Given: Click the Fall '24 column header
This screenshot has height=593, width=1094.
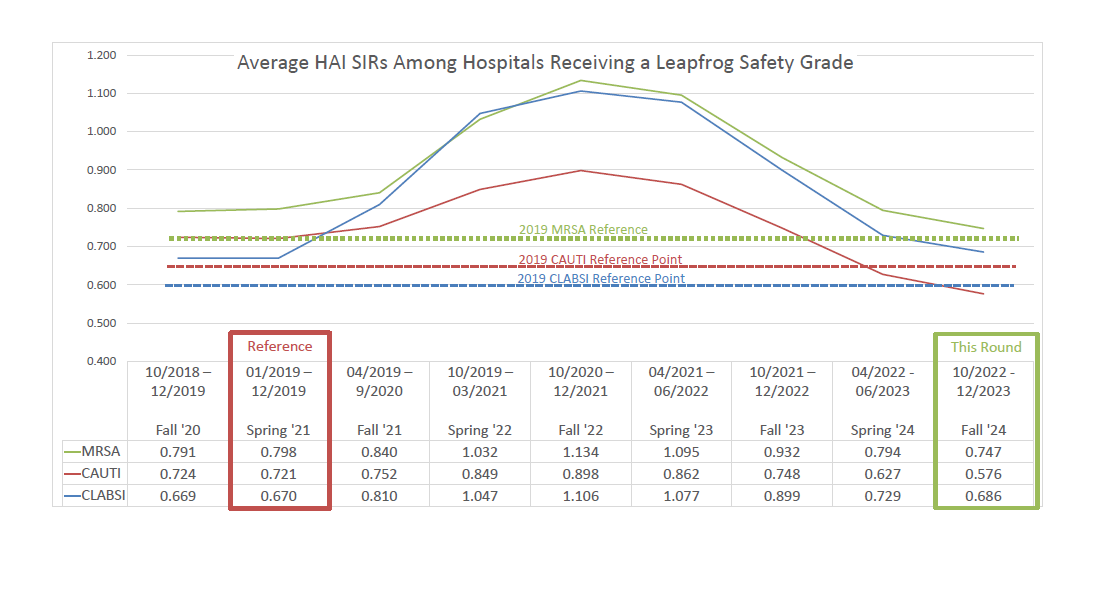Looking at the screenshot, I should click(x=985, y=429).
